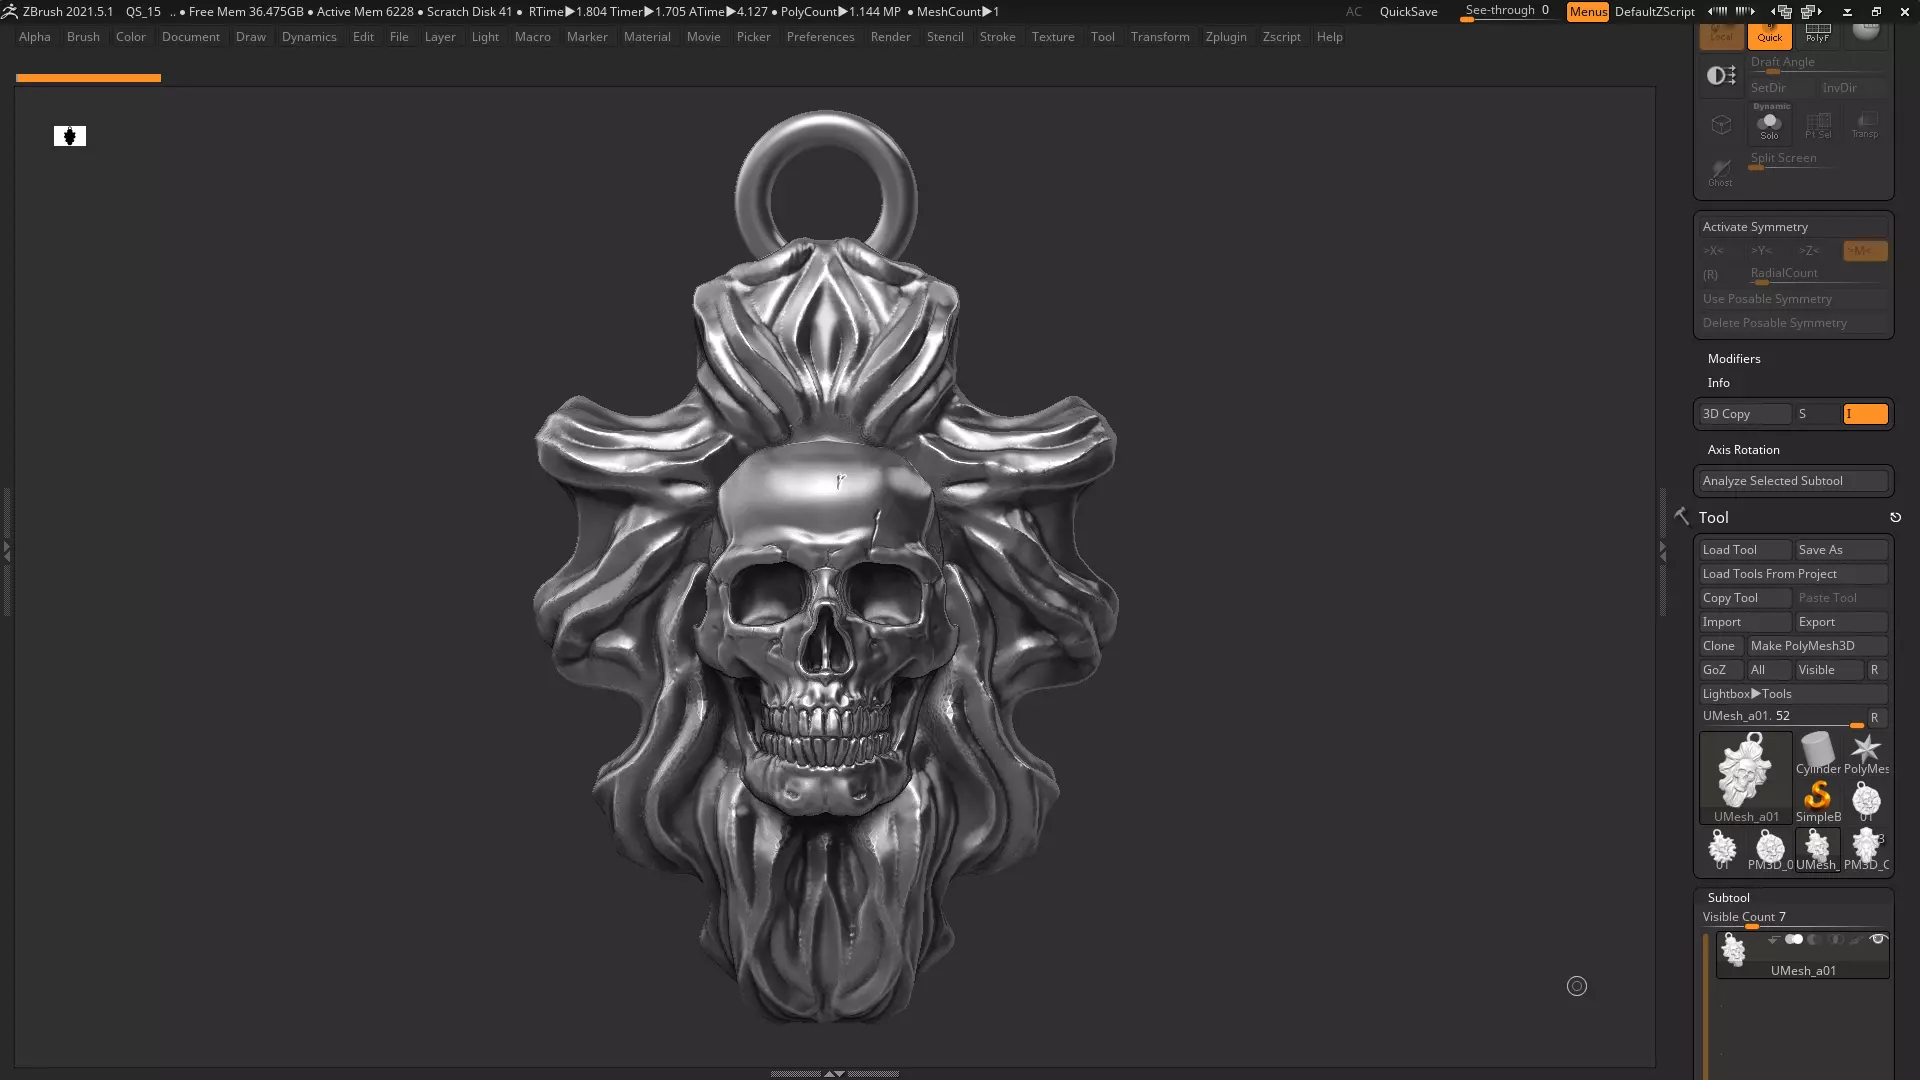Select PM3D_0 round pendant tool thumbnail
This screenshot has width=1920, height=1080.
tap(1770, 850)
